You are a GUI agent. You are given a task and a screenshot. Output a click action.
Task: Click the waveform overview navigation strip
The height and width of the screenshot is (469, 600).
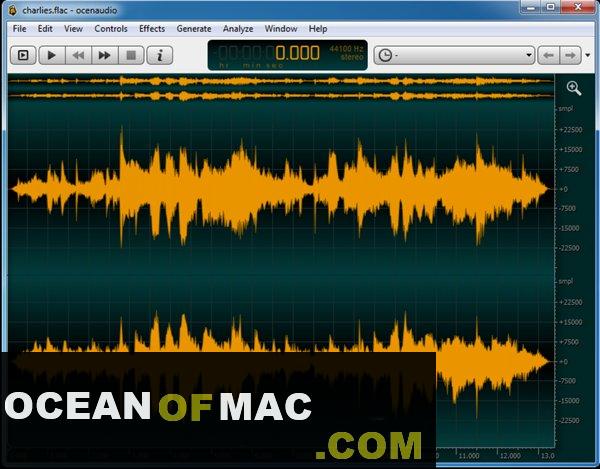pos(280,88)
